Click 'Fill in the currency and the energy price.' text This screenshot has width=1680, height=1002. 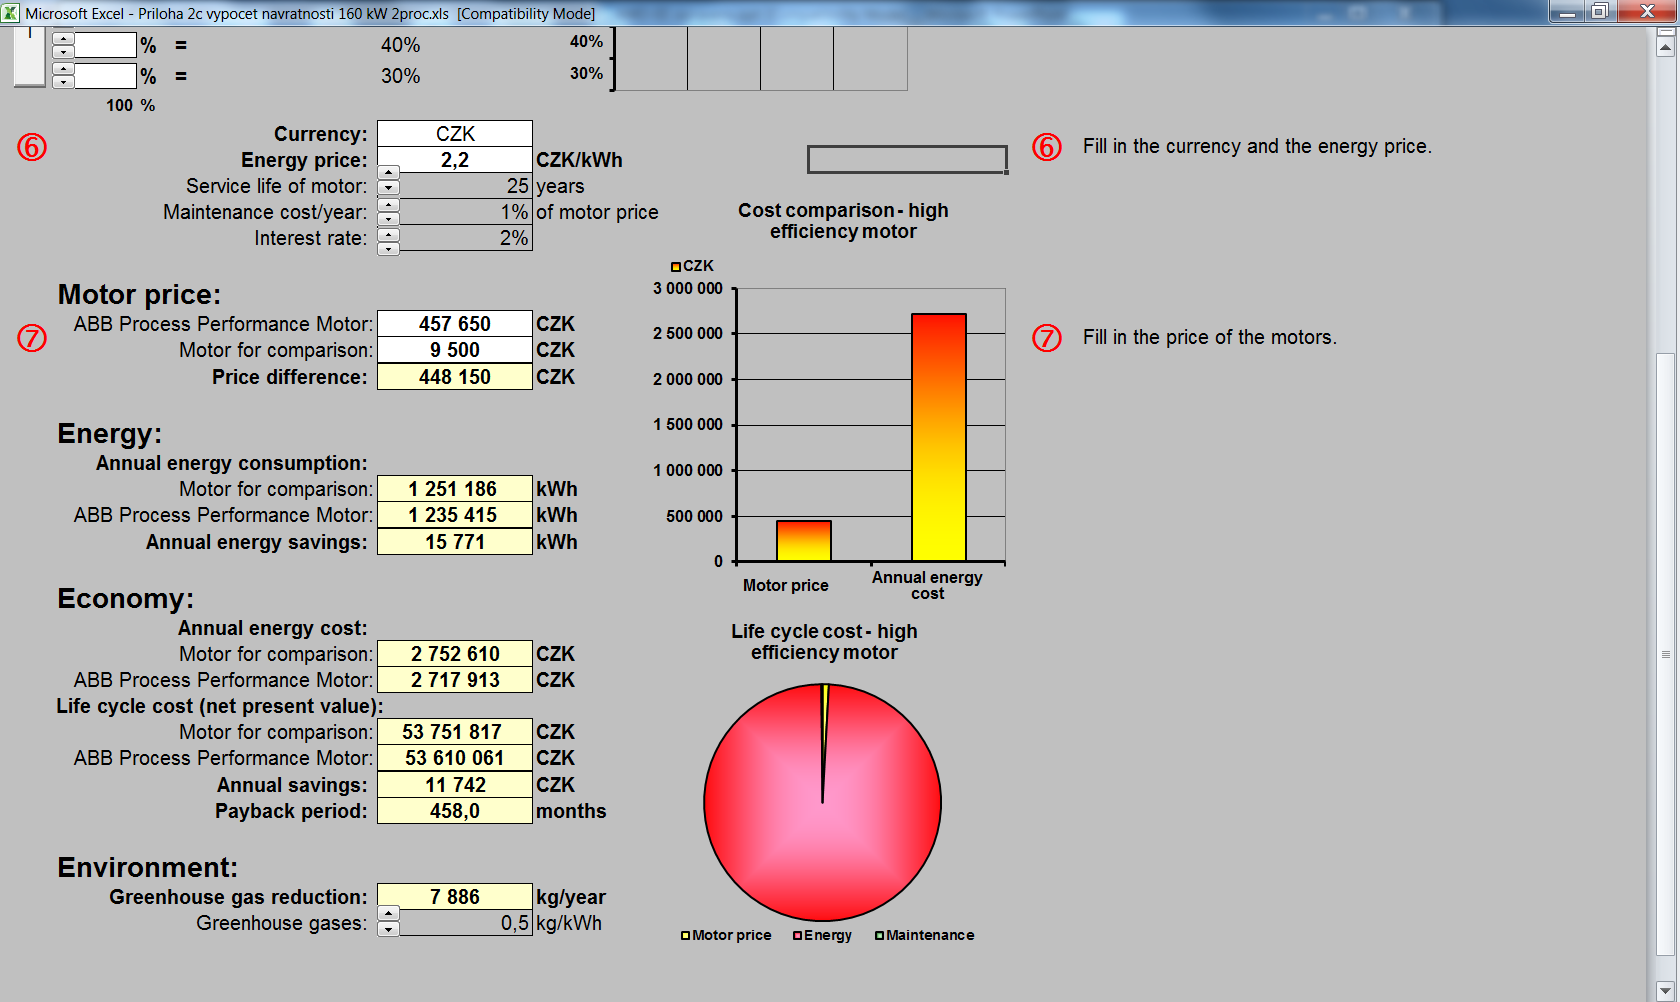[x=1257, y=146]
